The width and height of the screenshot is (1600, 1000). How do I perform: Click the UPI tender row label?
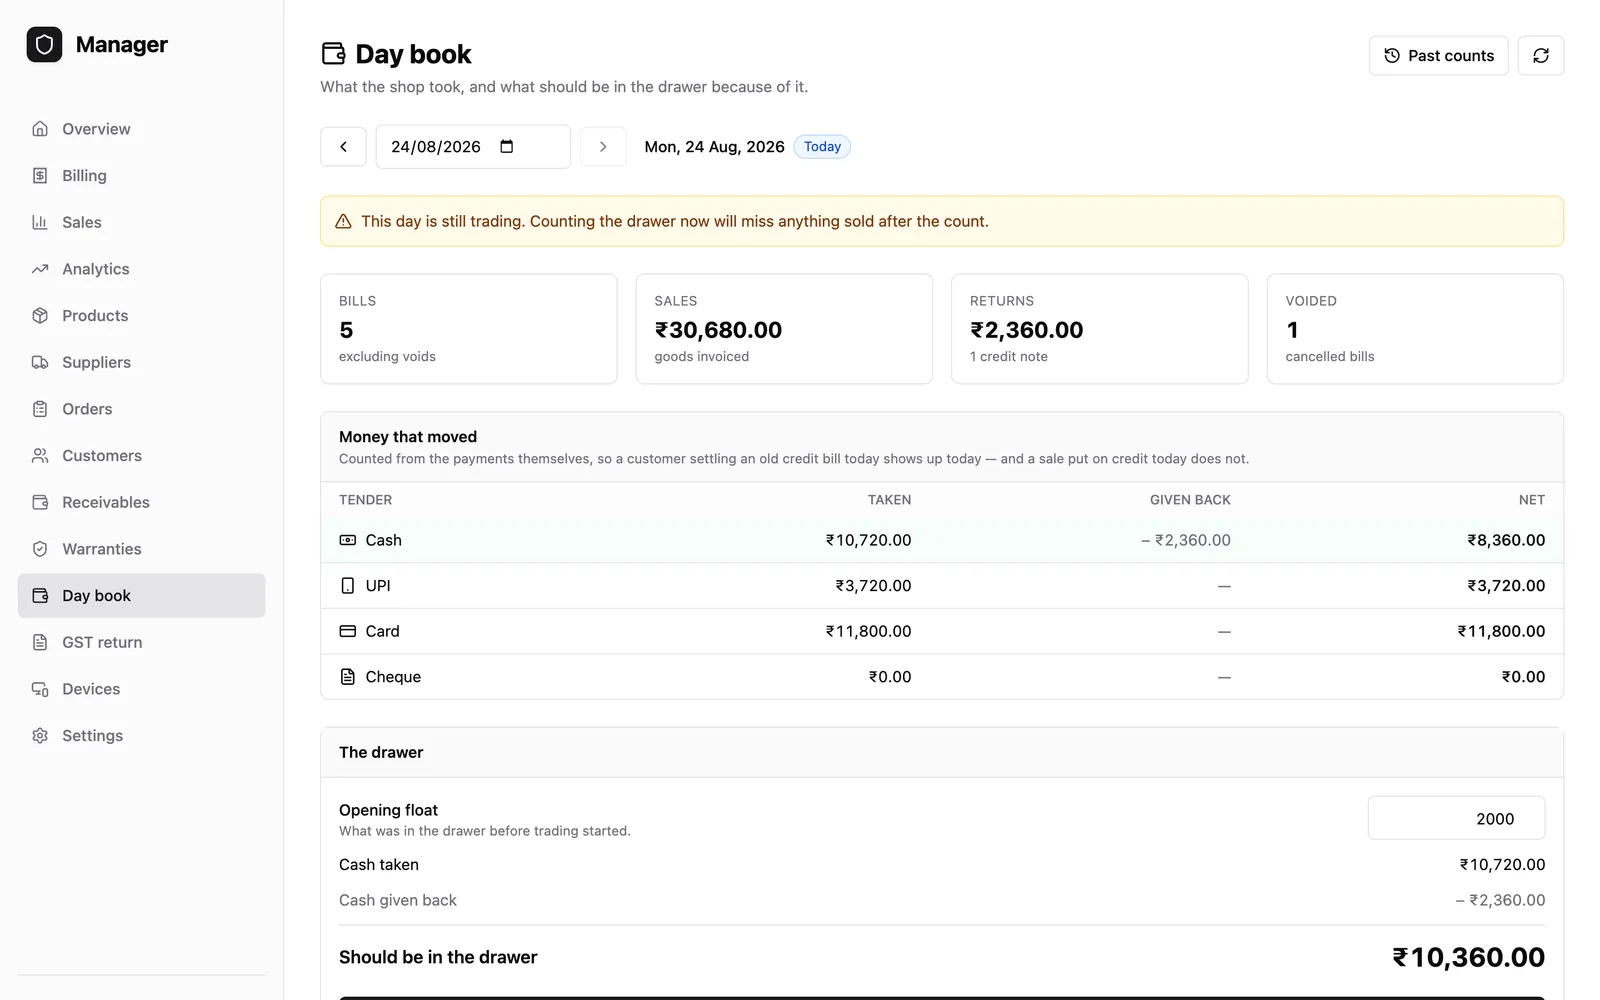378,586
